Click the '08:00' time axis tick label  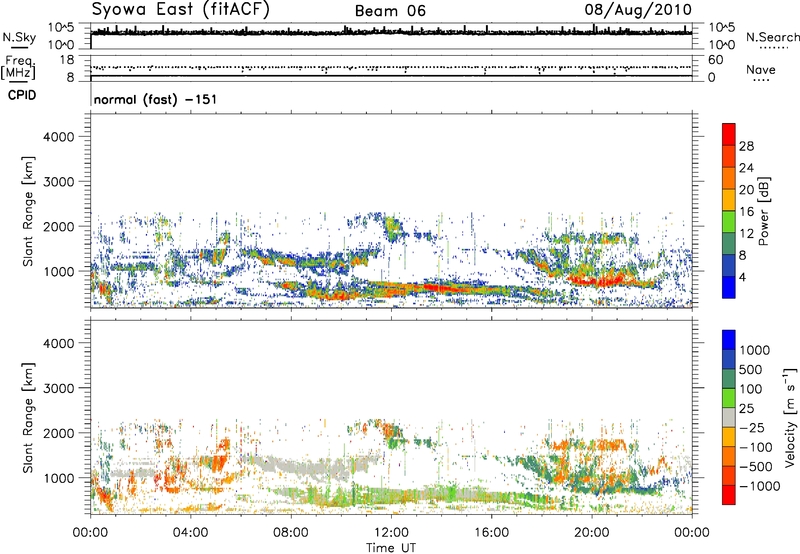[x=291, y=533]
